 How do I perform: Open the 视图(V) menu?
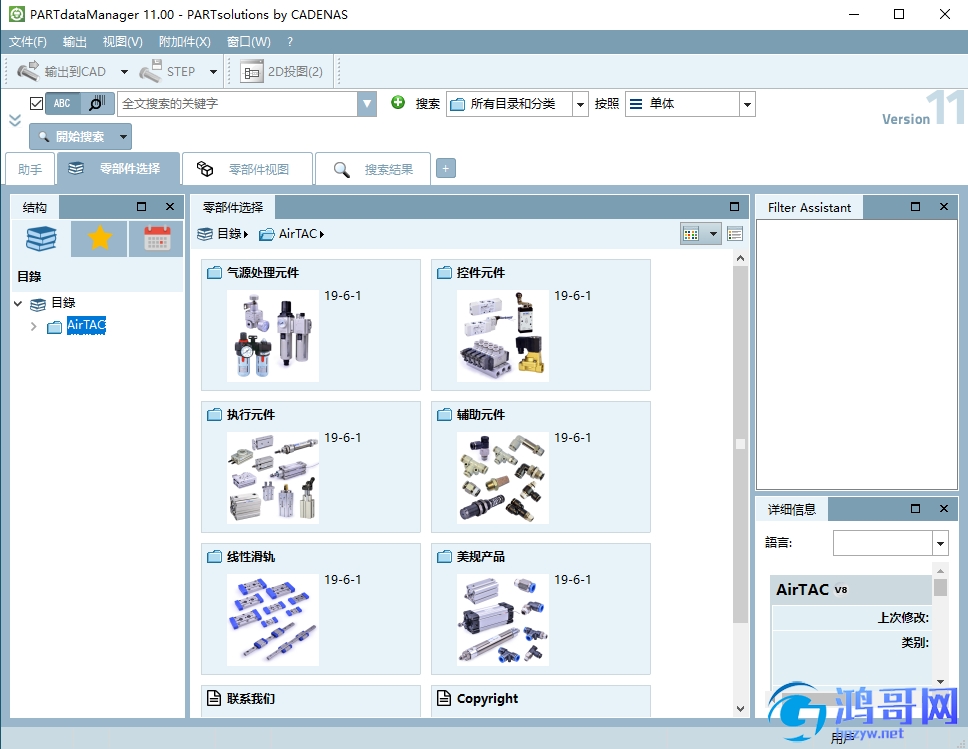[x=123, y=41]
